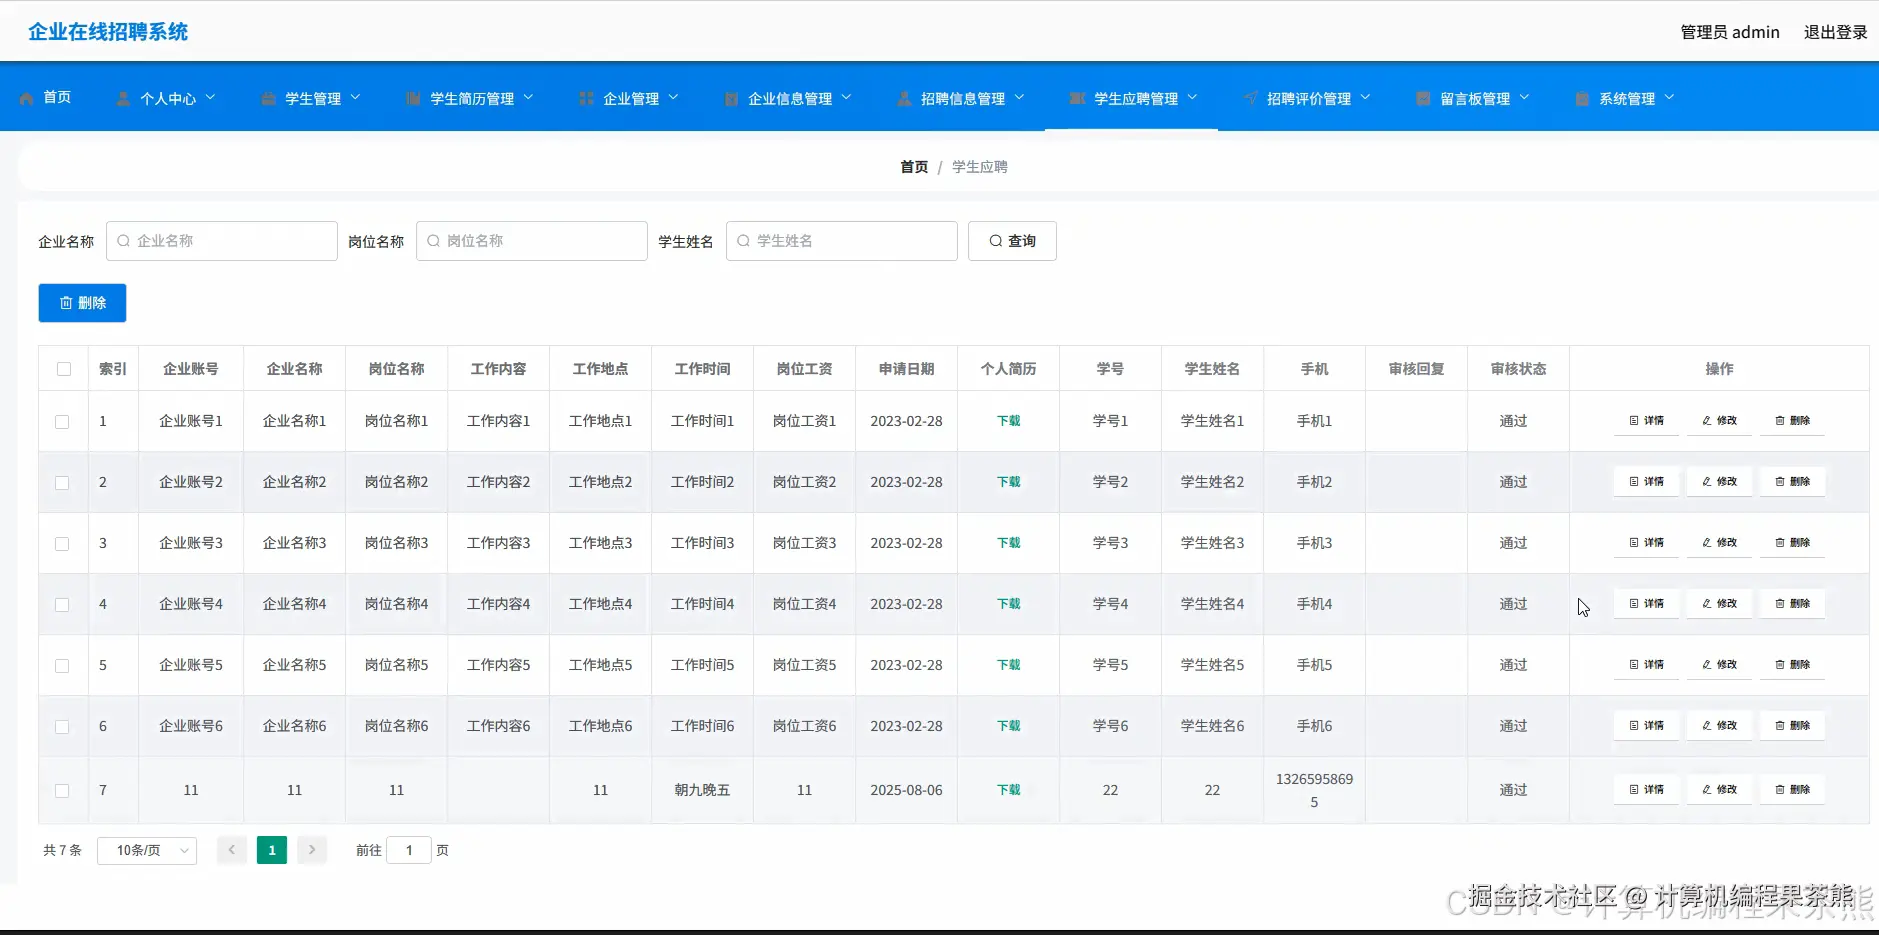
Task: Click the icon beside 招聘信息管理
Action: click(x=904, y=98)
